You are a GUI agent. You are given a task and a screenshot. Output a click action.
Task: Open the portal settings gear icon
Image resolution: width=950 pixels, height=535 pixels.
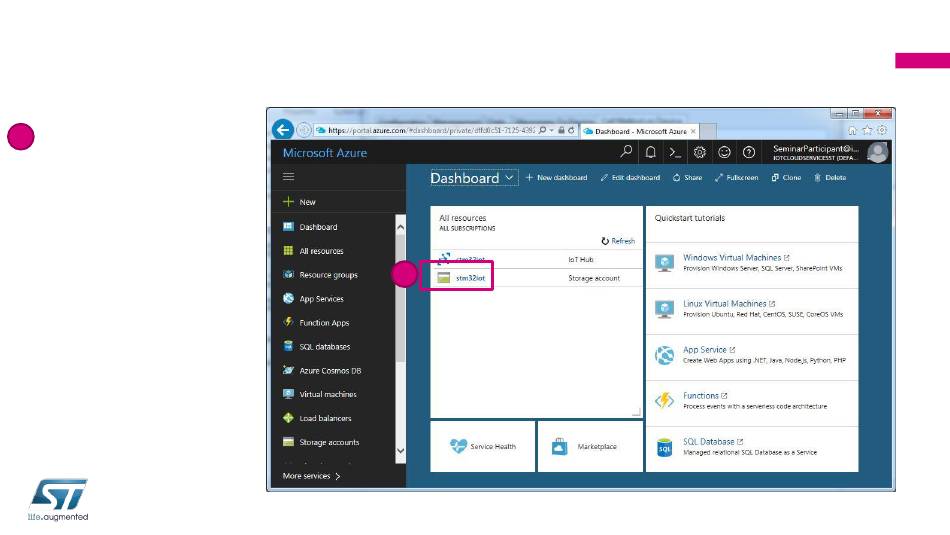(x=700, y=153)
